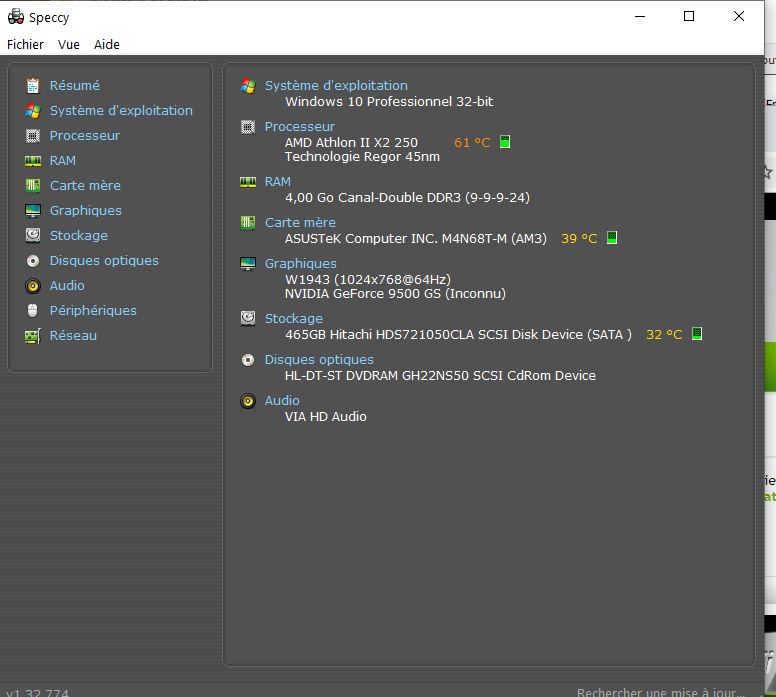Click the Processeur chip icon in sidebar
This screenshot has width=776, height=697.
(x=33, y=136)
